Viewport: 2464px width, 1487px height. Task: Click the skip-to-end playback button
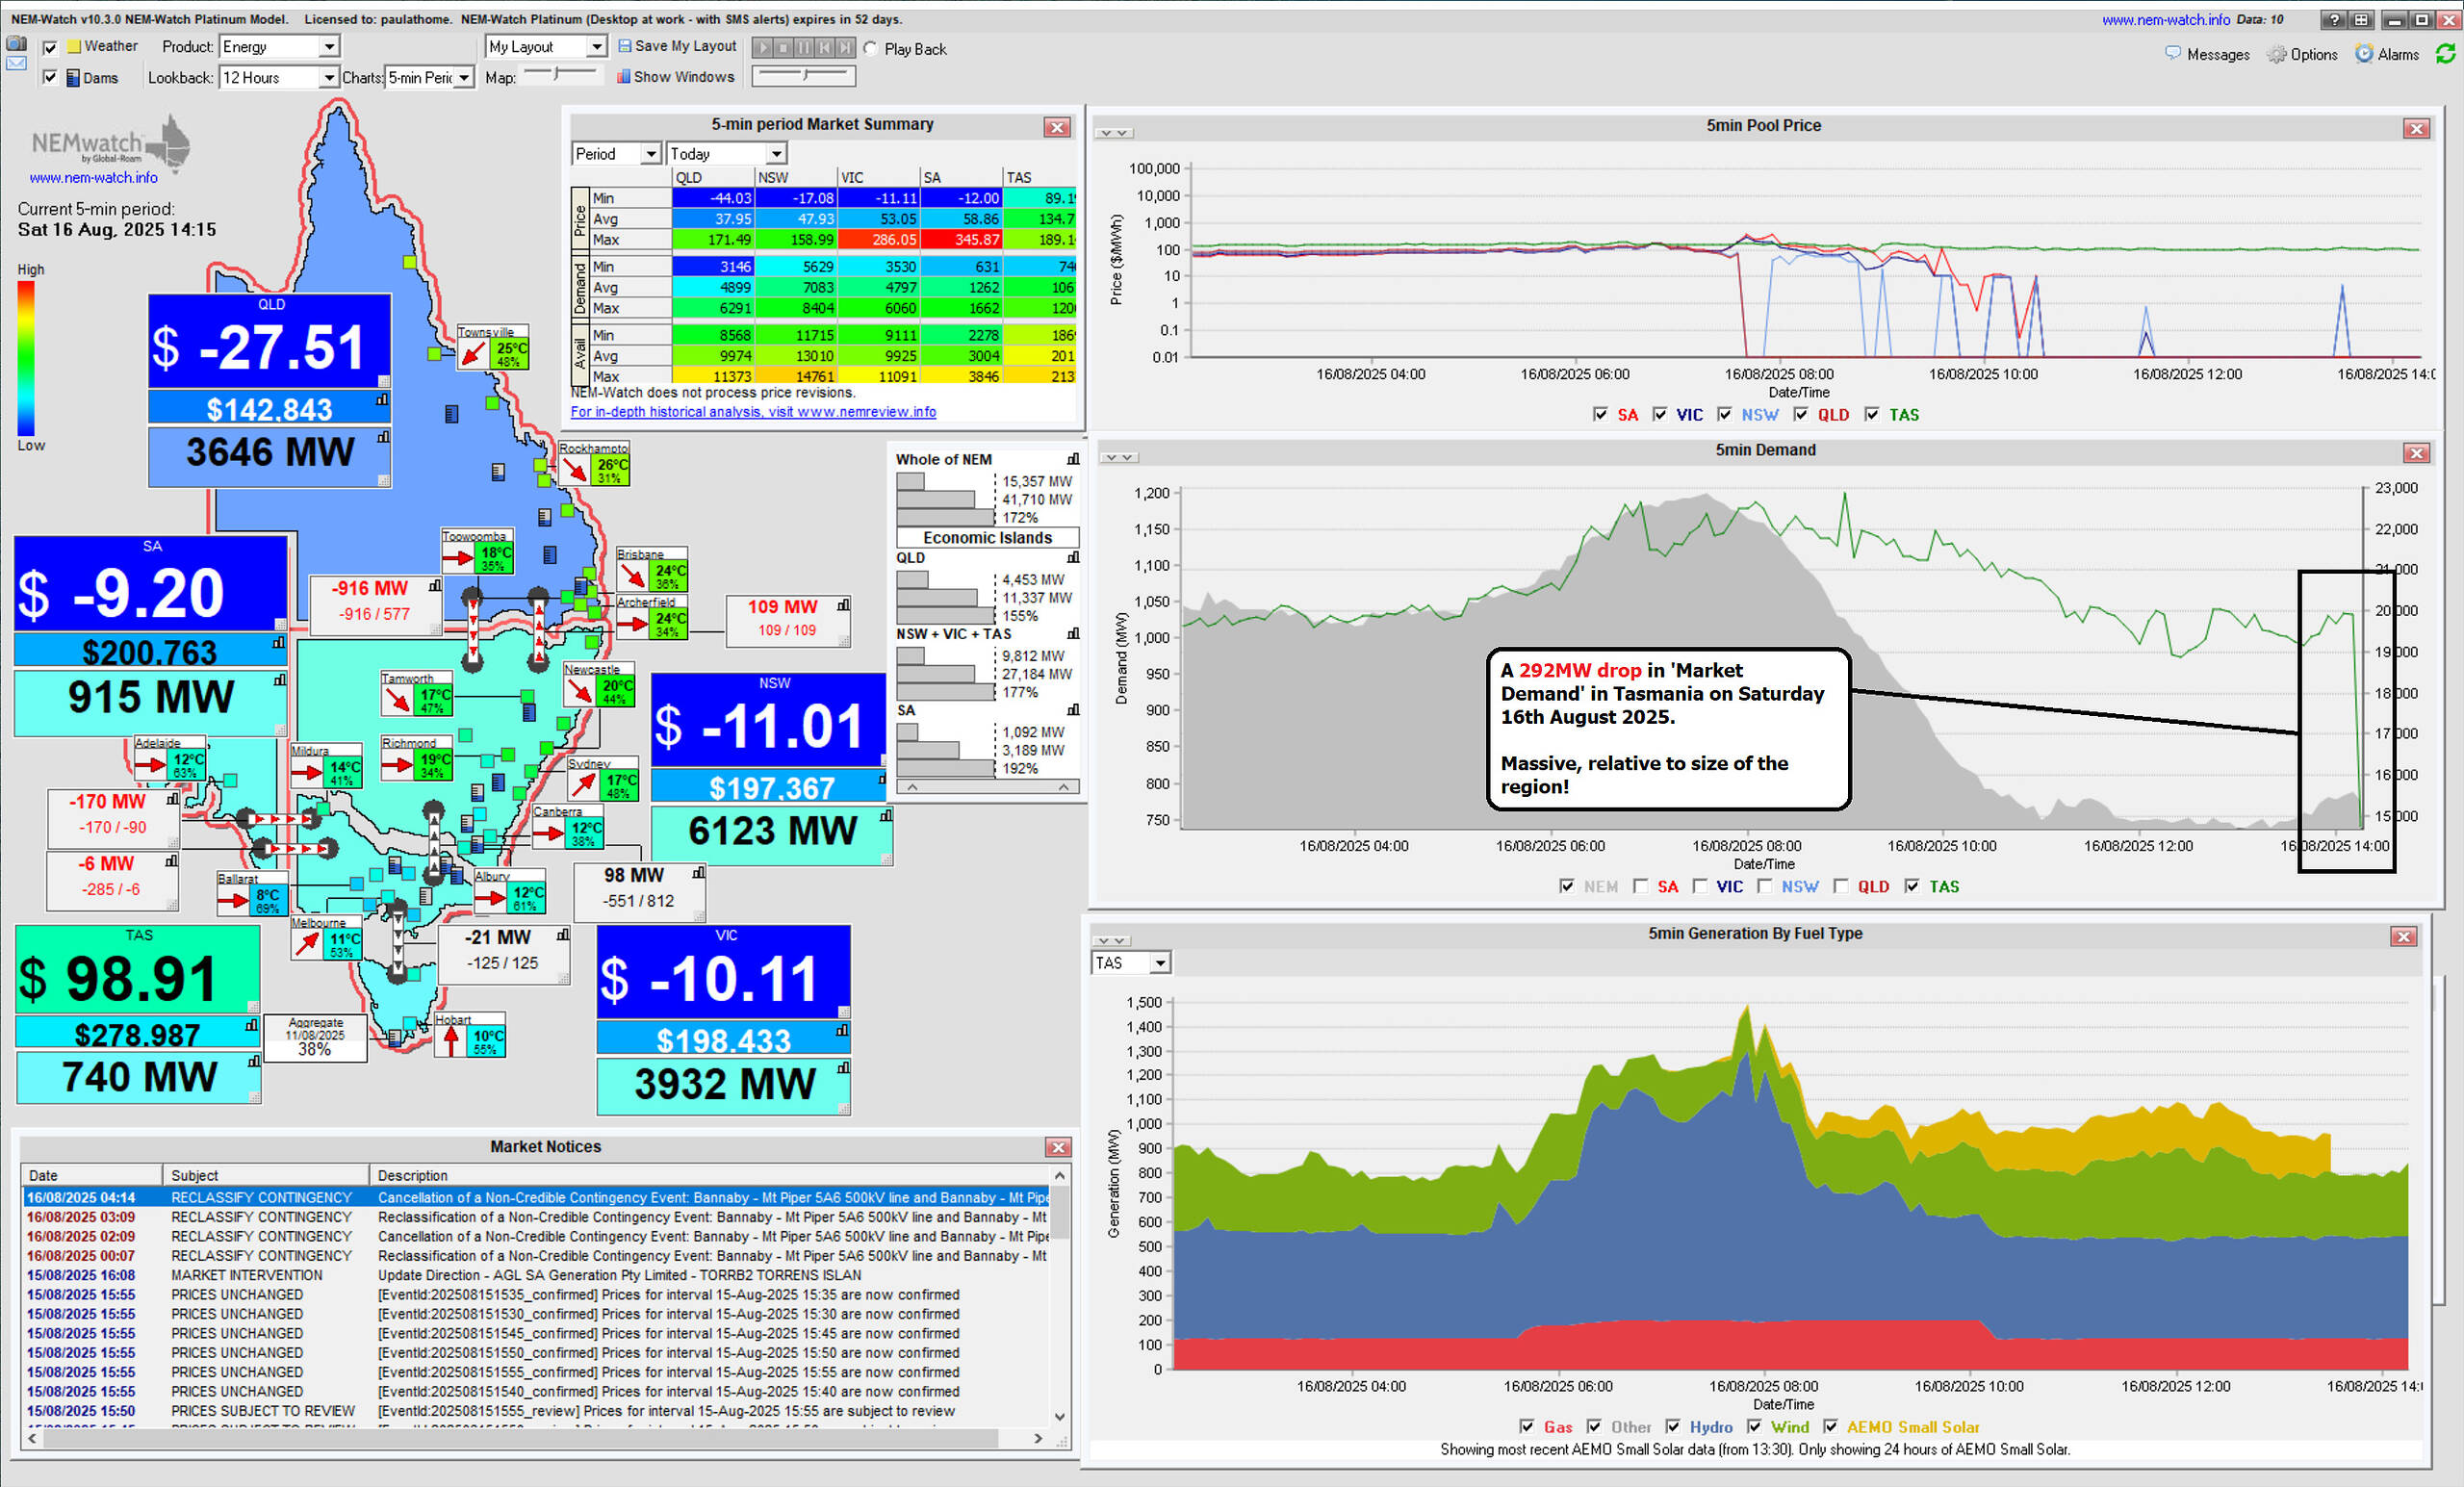click(x=846, y=47)
